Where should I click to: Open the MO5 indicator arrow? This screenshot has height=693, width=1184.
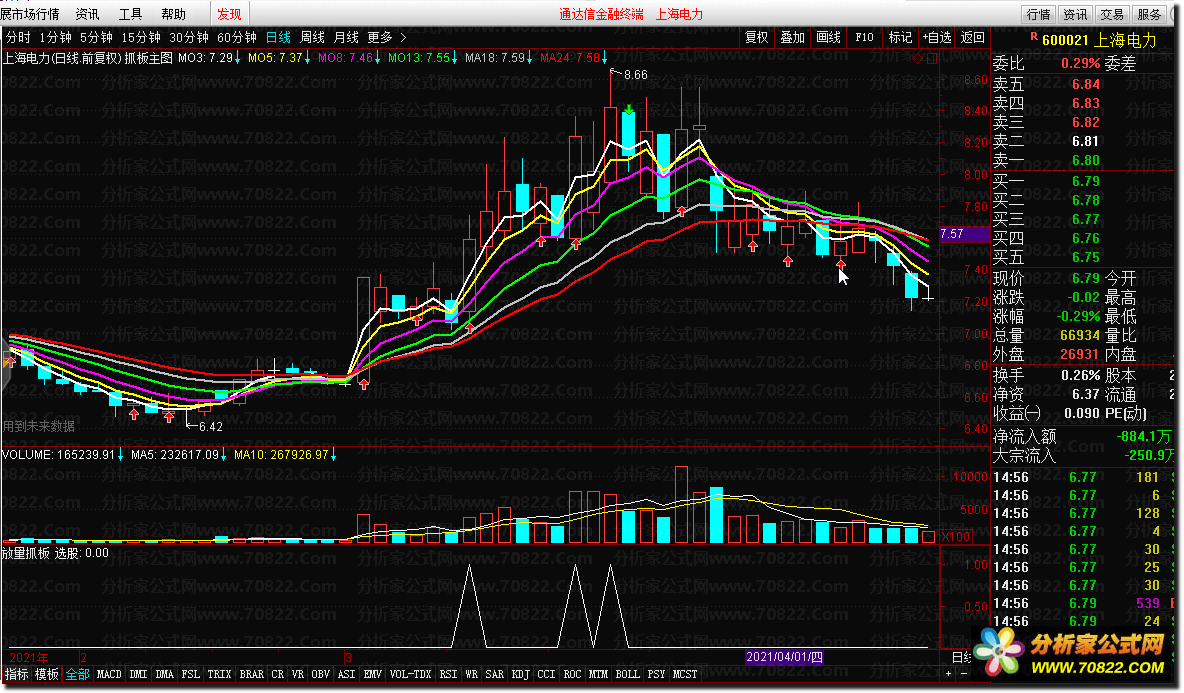pos(307,58)
